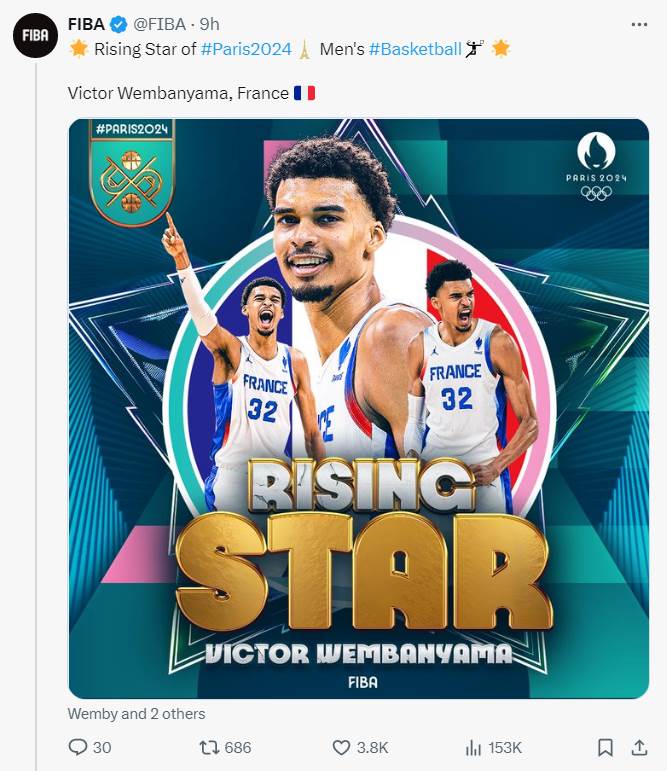Click the 686 reposts count
The image size is (667, 771).
pyautogui.click(x=238, y=748)
